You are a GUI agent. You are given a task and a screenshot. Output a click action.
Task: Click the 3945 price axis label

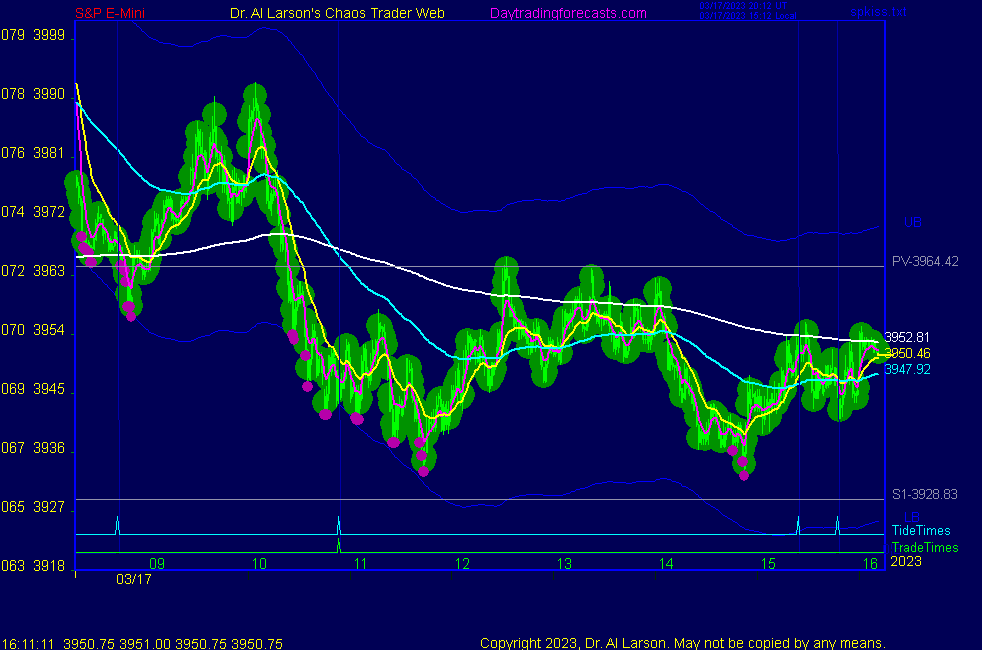coord(49,389)
